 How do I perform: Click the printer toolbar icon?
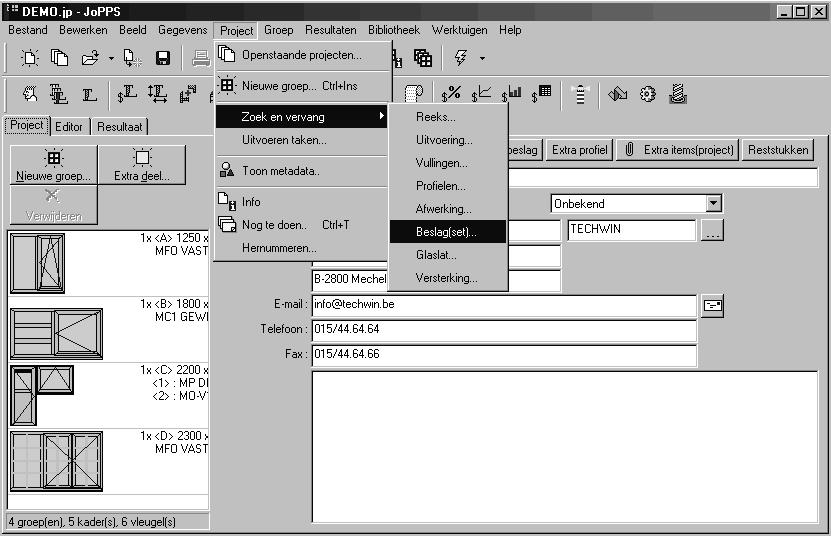click(201, 57)
